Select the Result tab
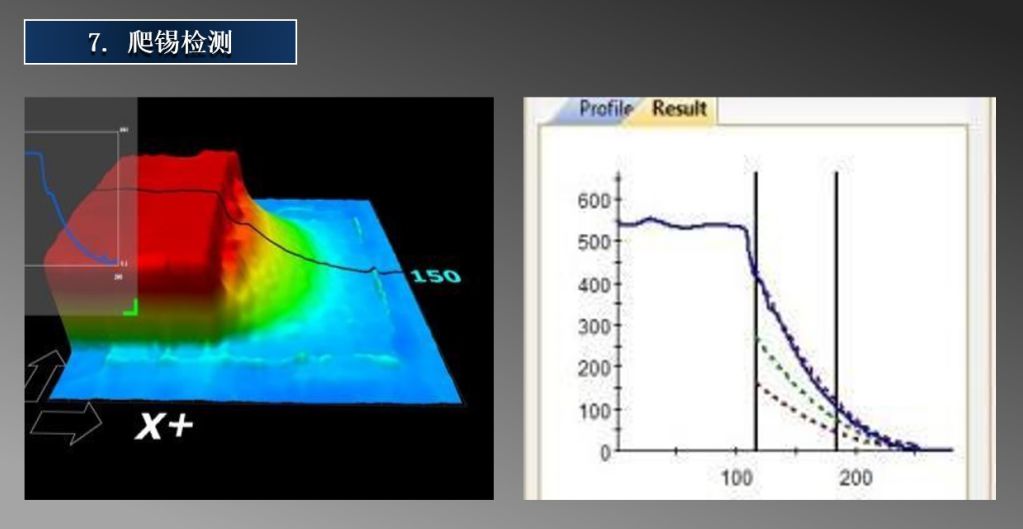Screen dimensions: 1023x529 679,109
